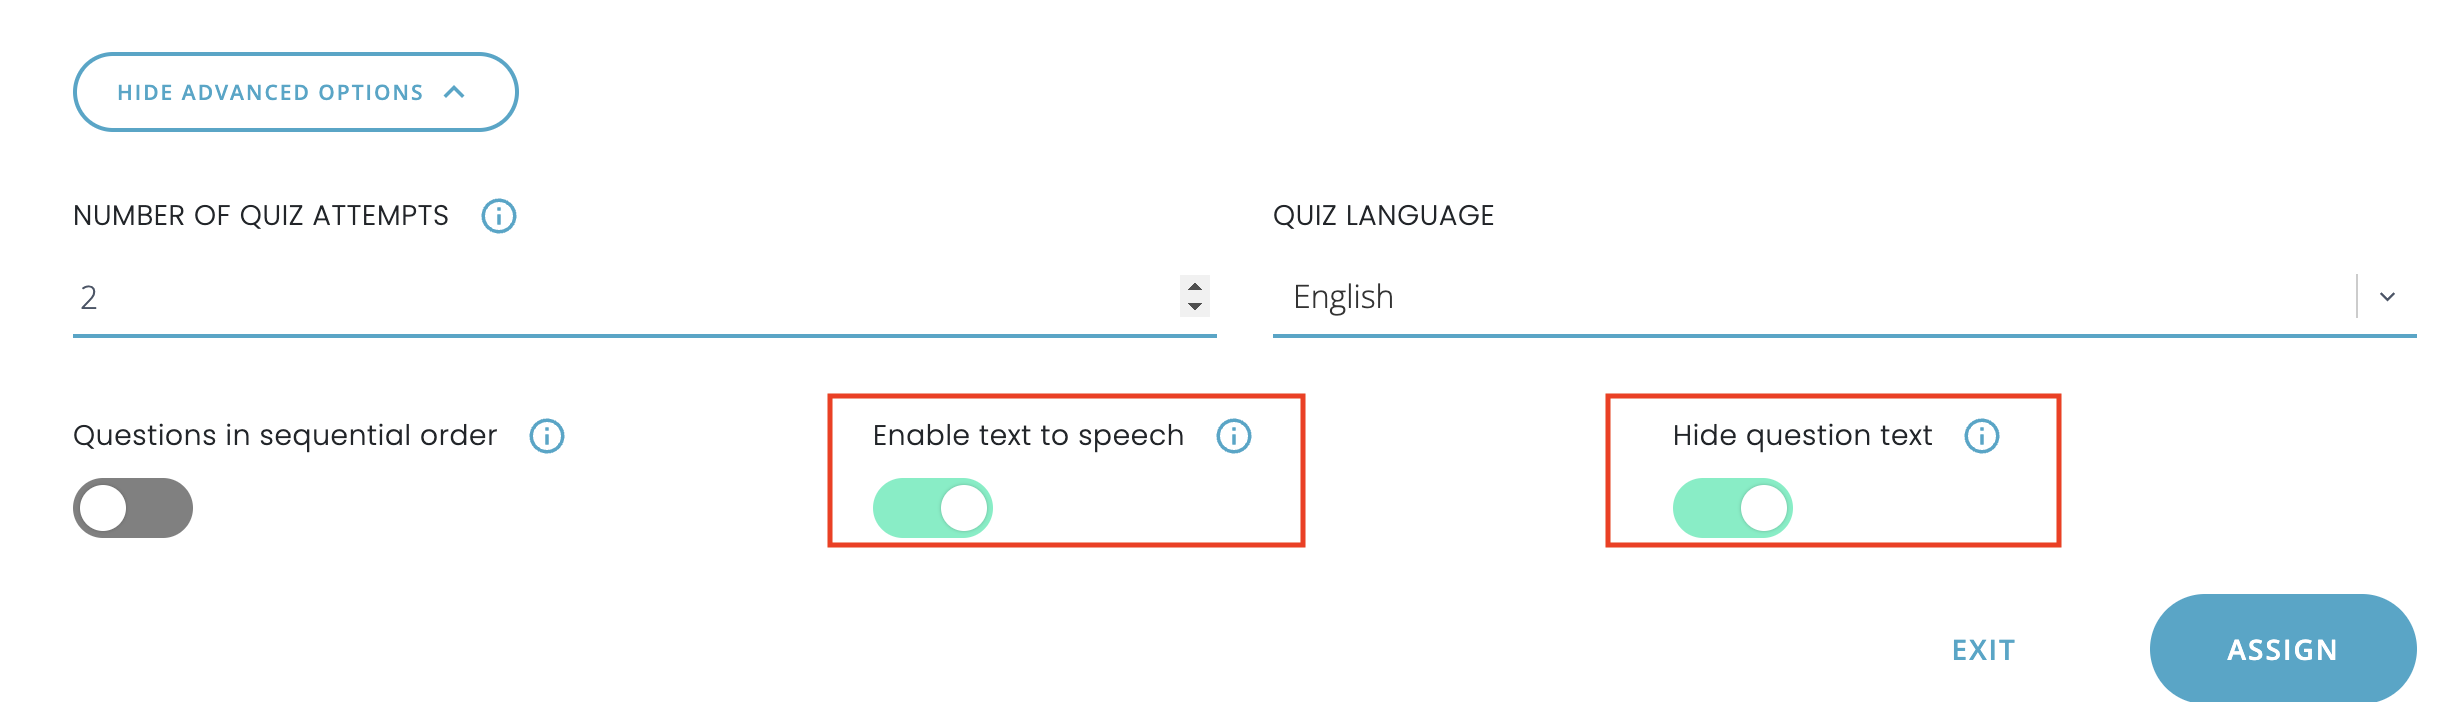The image size is (2450, 702).
Task: Open the Quiz Language dropdown arrow
Action: coord(2387,297)
